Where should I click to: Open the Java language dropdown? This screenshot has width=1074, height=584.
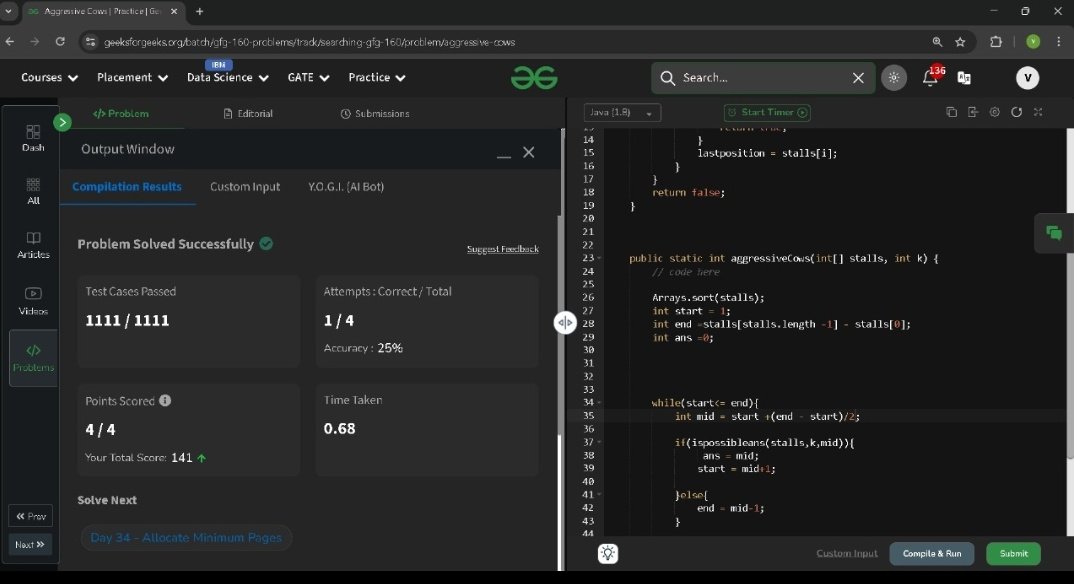pos(622,112)
